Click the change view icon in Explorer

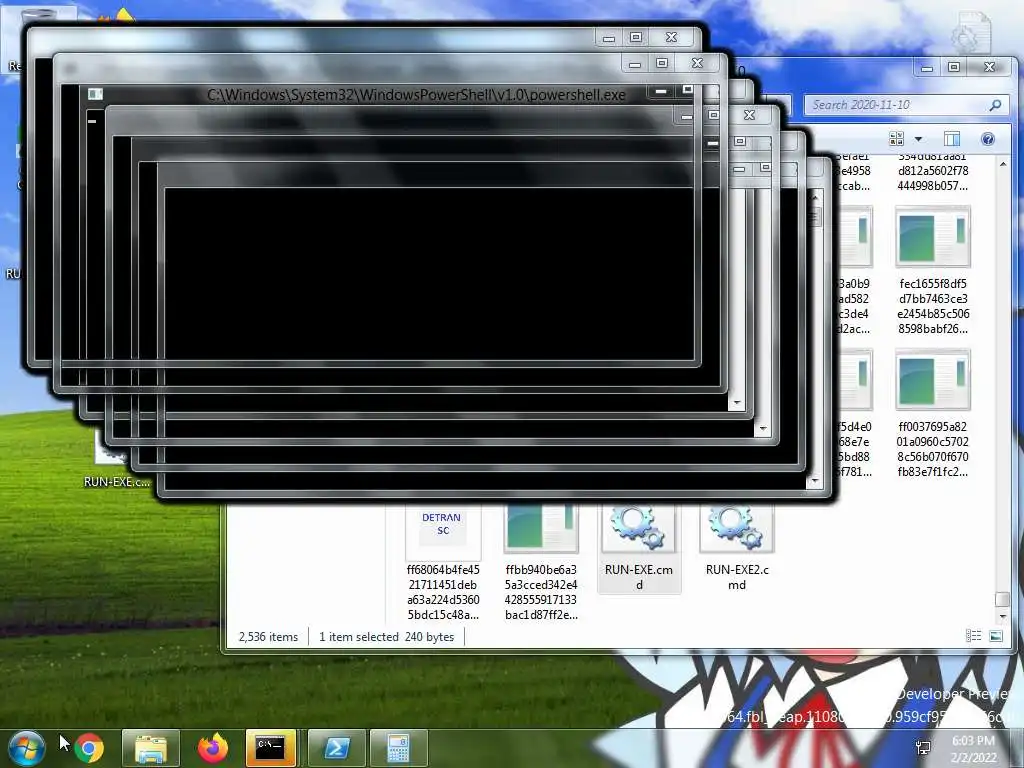pos(897,138)
